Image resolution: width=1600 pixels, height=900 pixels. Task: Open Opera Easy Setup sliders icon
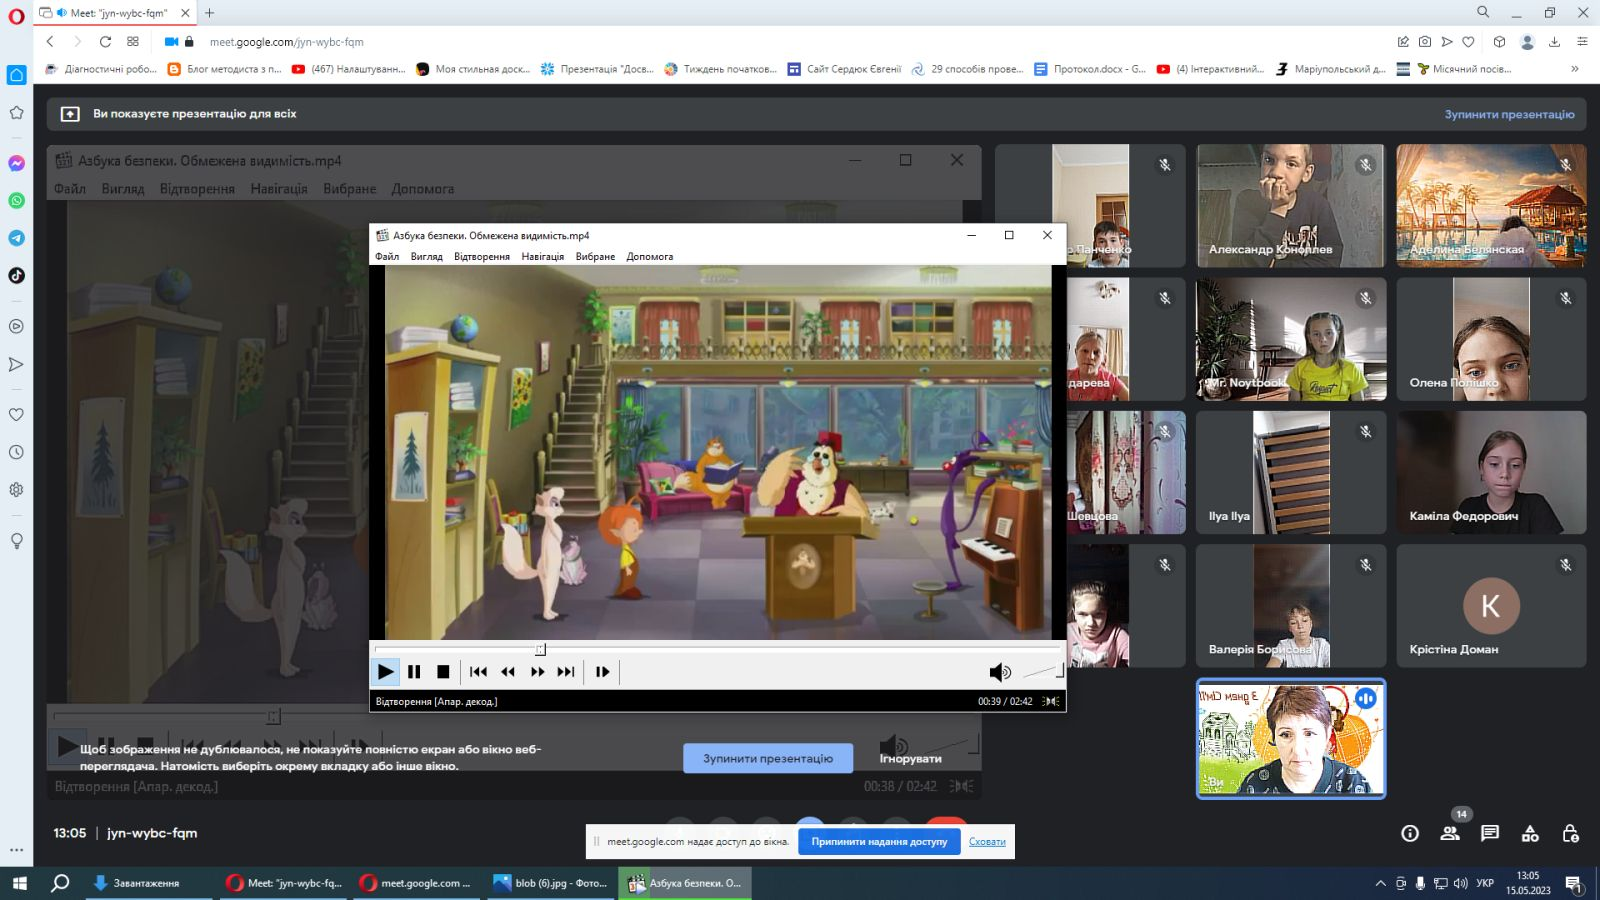point(1582,42)
